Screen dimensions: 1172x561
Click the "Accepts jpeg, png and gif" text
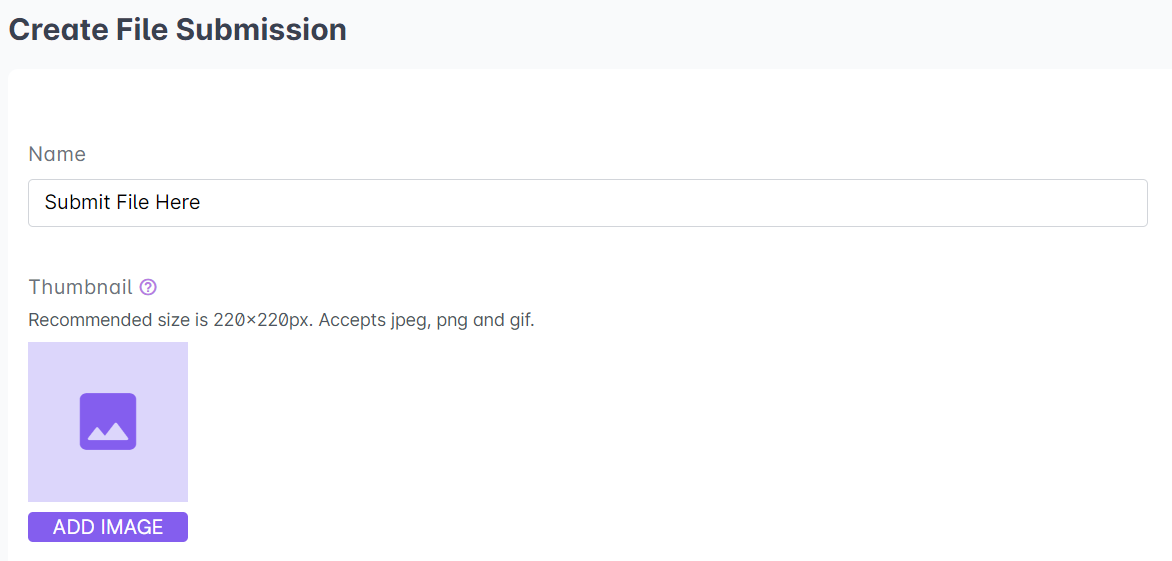click(x=426, y=321)
